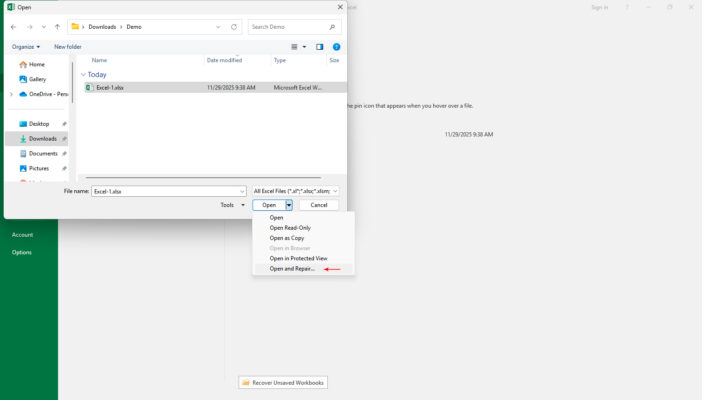Click the Forward navigation arrow
This screenshot has height=400, width=702.
30,27
